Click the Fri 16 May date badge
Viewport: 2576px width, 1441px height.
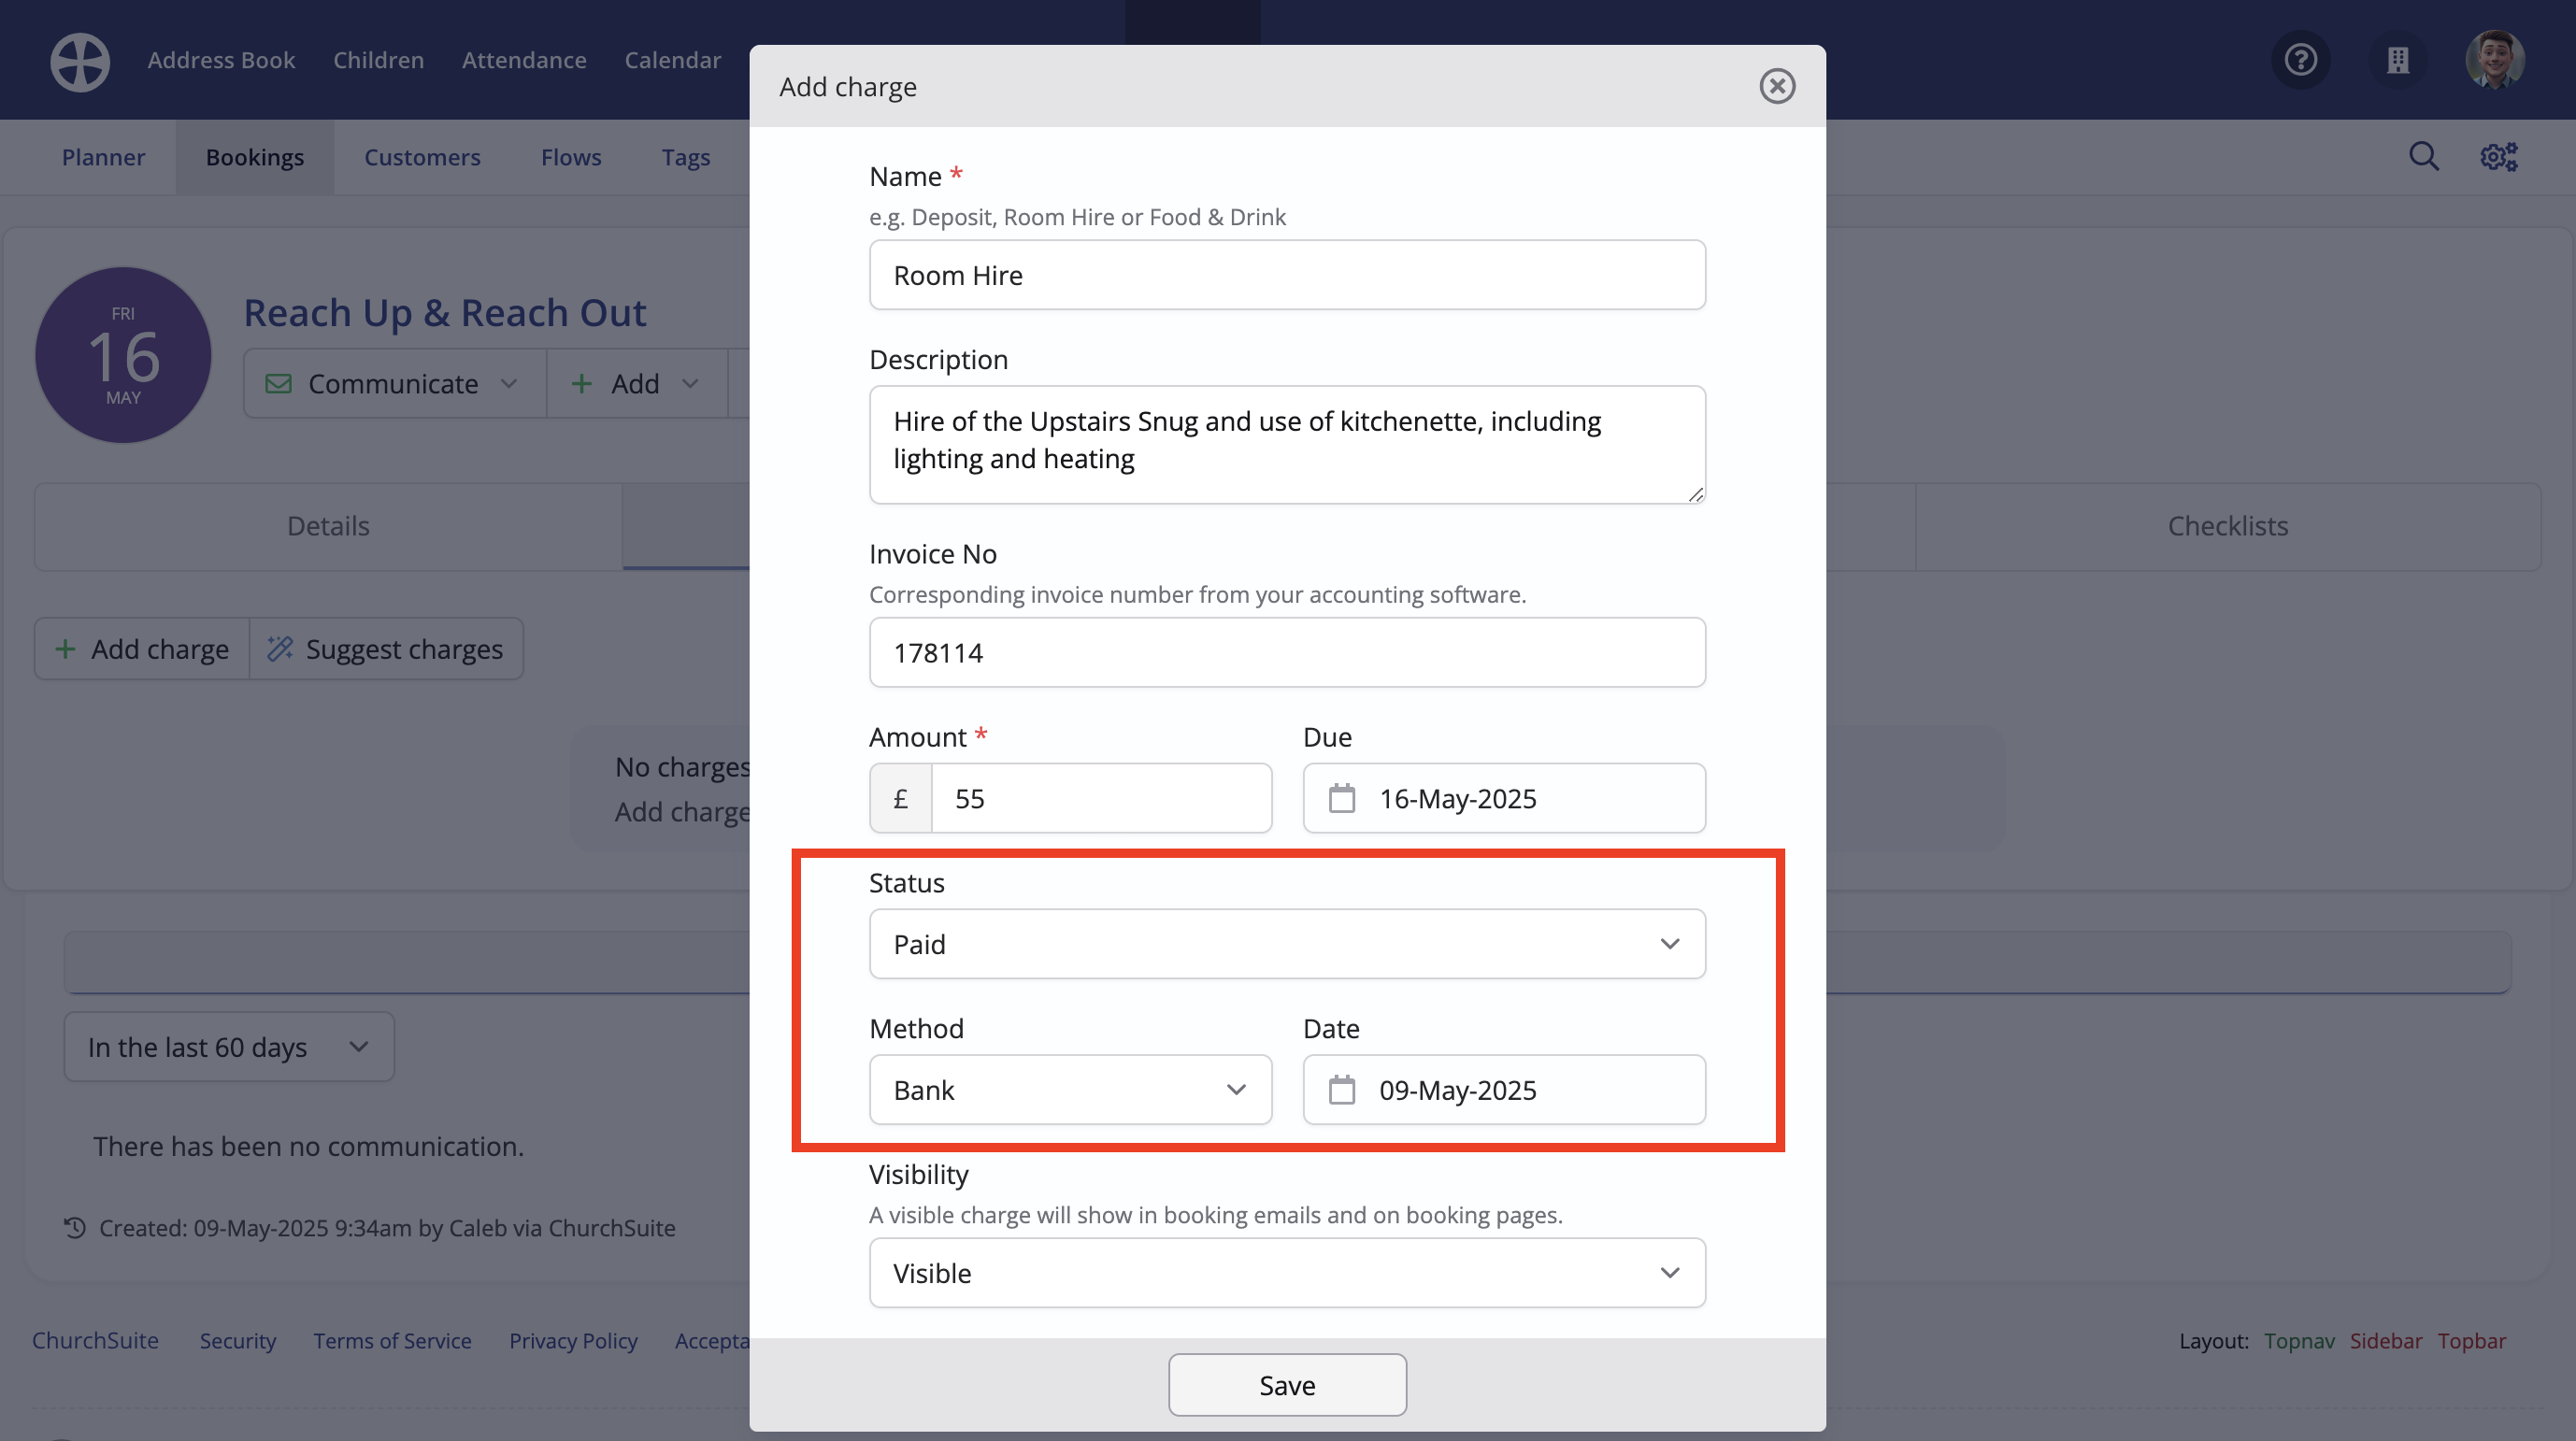(123, 355)
